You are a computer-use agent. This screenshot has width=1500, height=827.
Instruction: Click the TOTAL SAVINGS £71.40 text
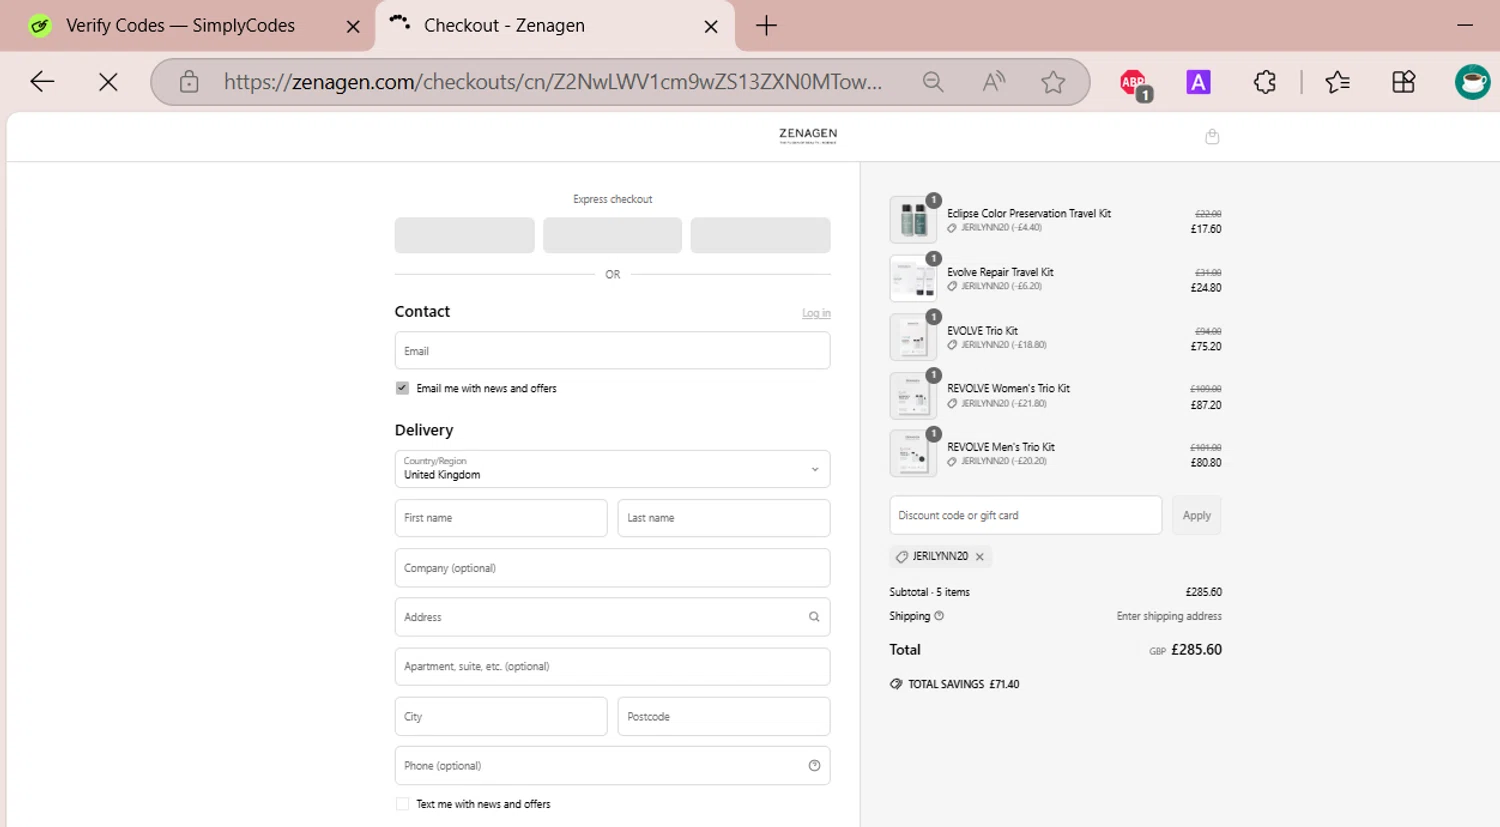(964, 685)
